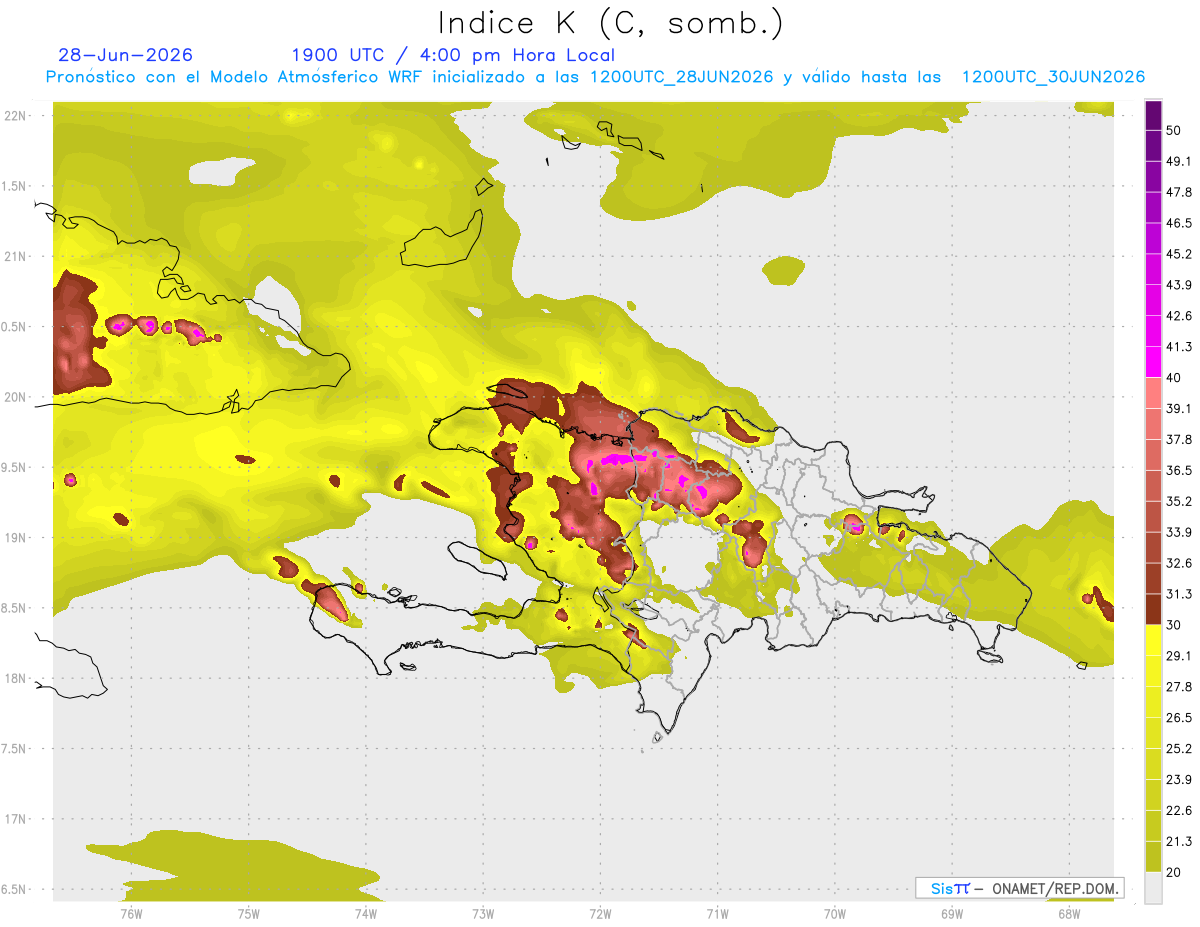This screenshot has height=927, width=1200.
Task: Click the legend value "26.5"
Action: click(1180, 718)
